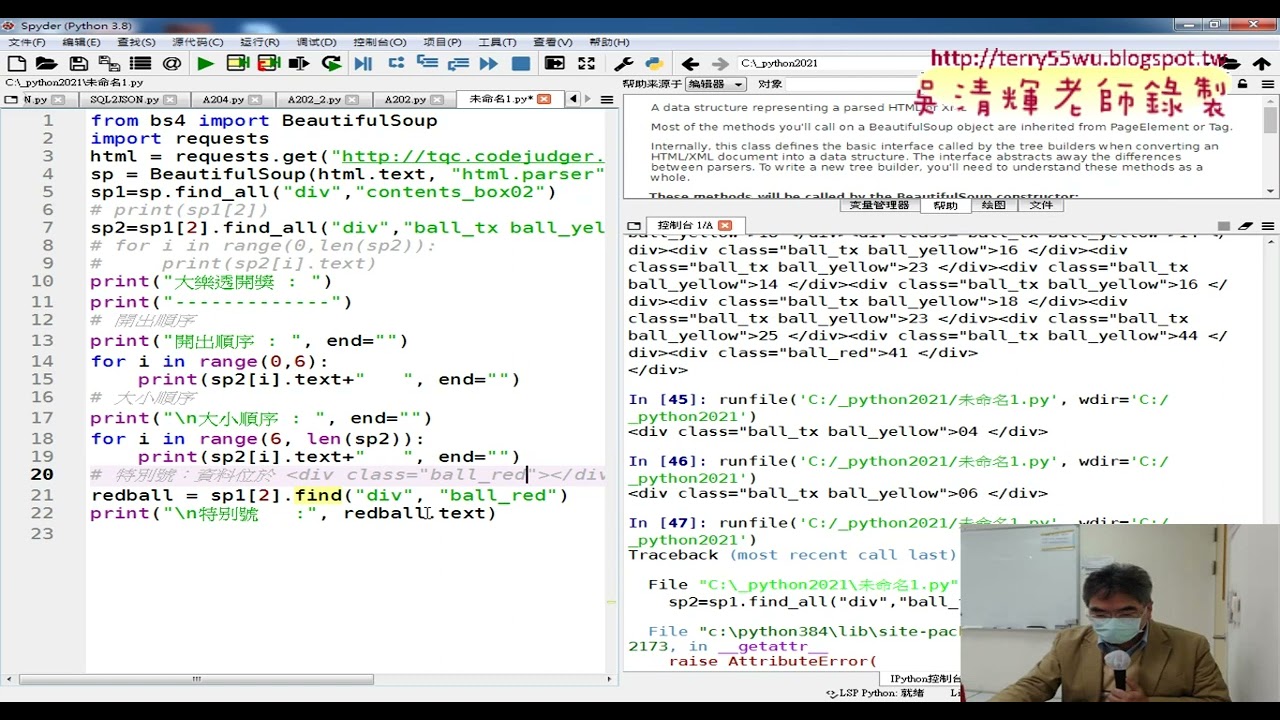Open file using the folder icon
This screenshot has height=720, width=1280.
point(47,63)
